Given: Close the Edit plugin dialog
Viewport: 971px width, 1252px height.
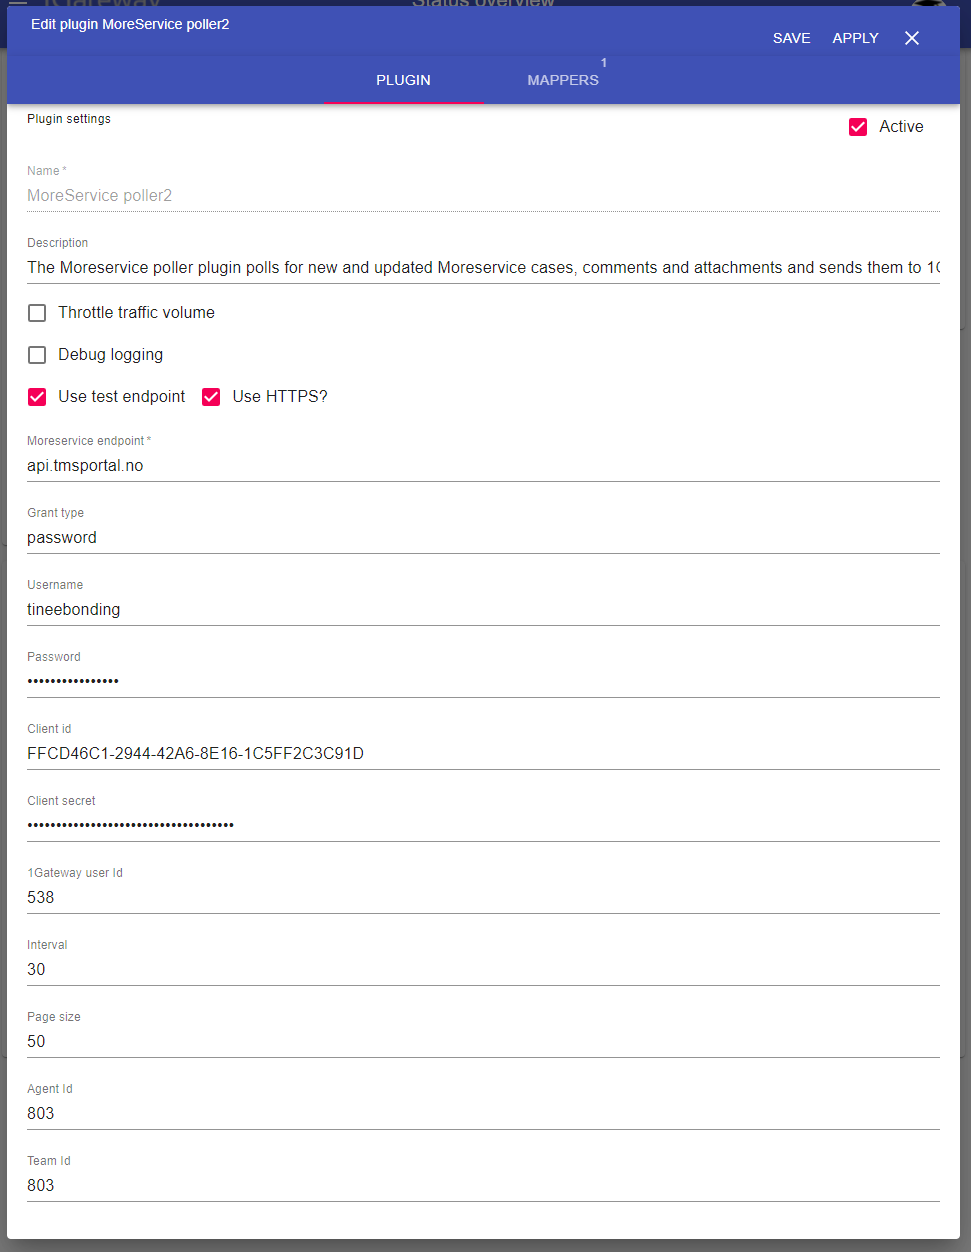Looking at the screenshot, I should pos(911,38).
